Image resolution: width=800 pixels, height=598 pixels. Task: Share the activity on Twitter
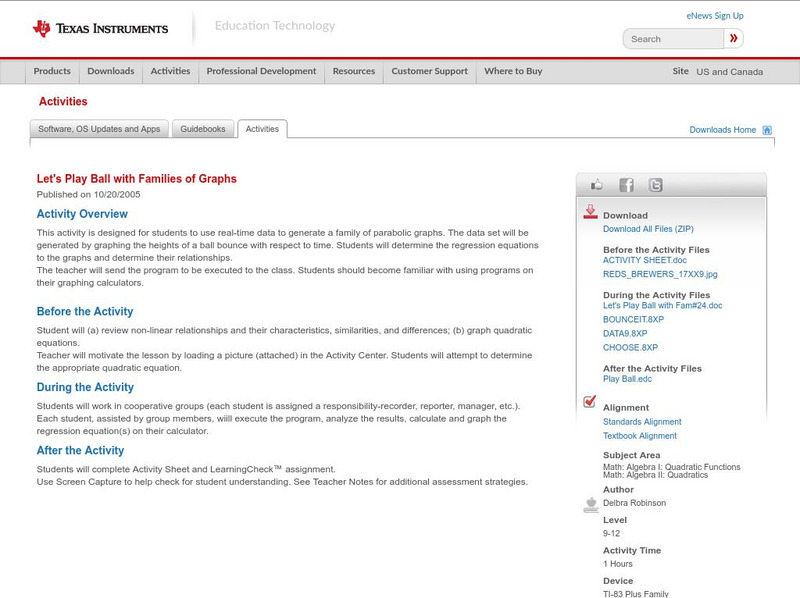point(655,185)
